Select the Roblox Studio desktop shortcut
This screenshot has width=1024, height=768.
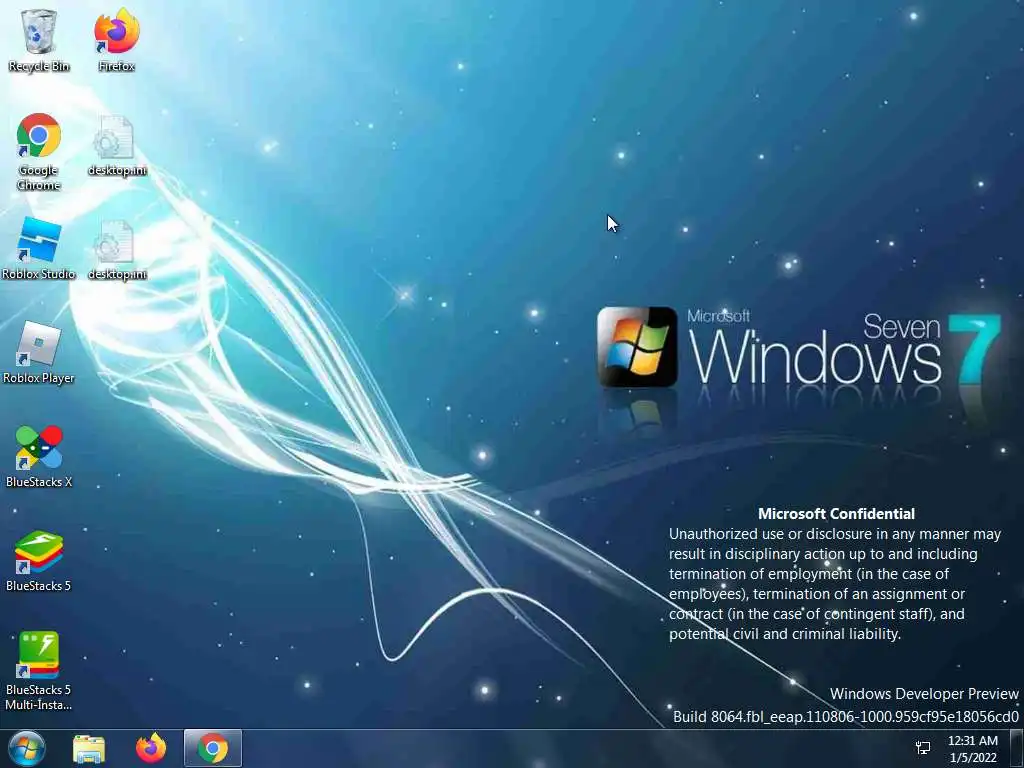click(x=39, y=249)
